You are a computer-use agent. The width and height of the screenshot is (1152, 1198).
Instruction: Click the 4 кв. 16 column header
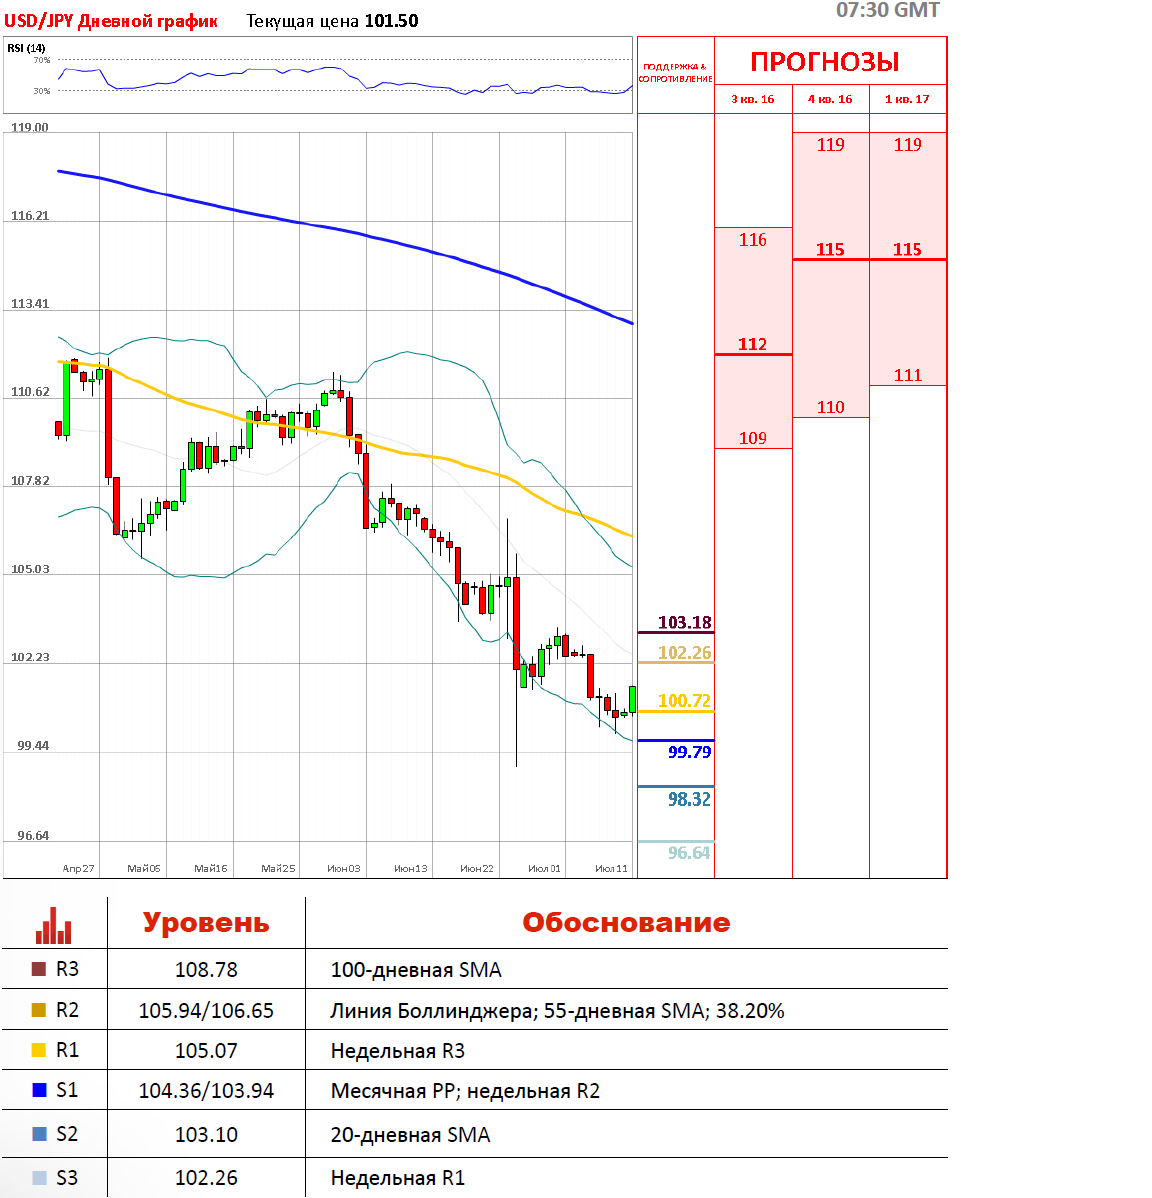click(830, 99)
